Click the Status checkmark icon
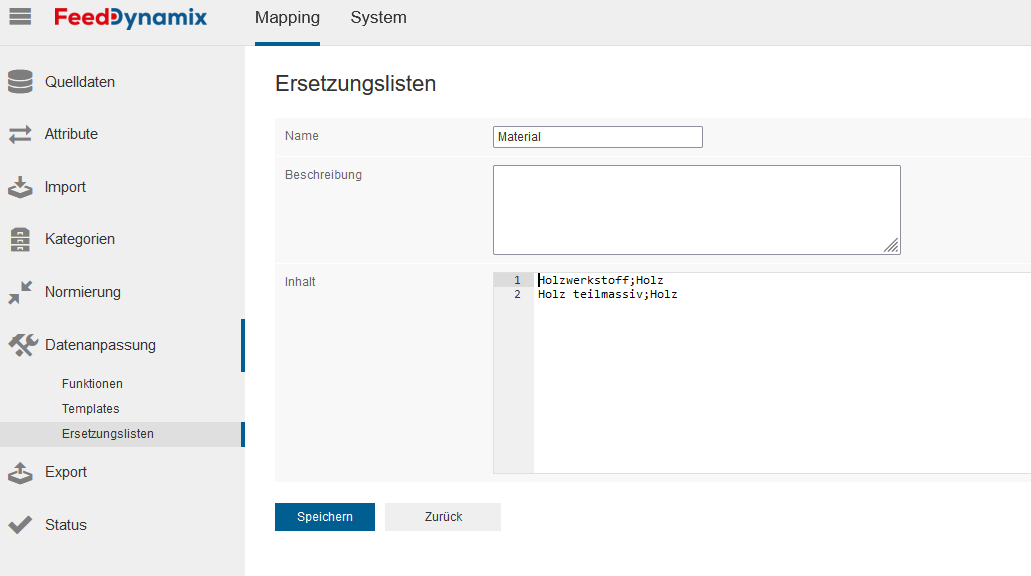 [x=20, y=525]
